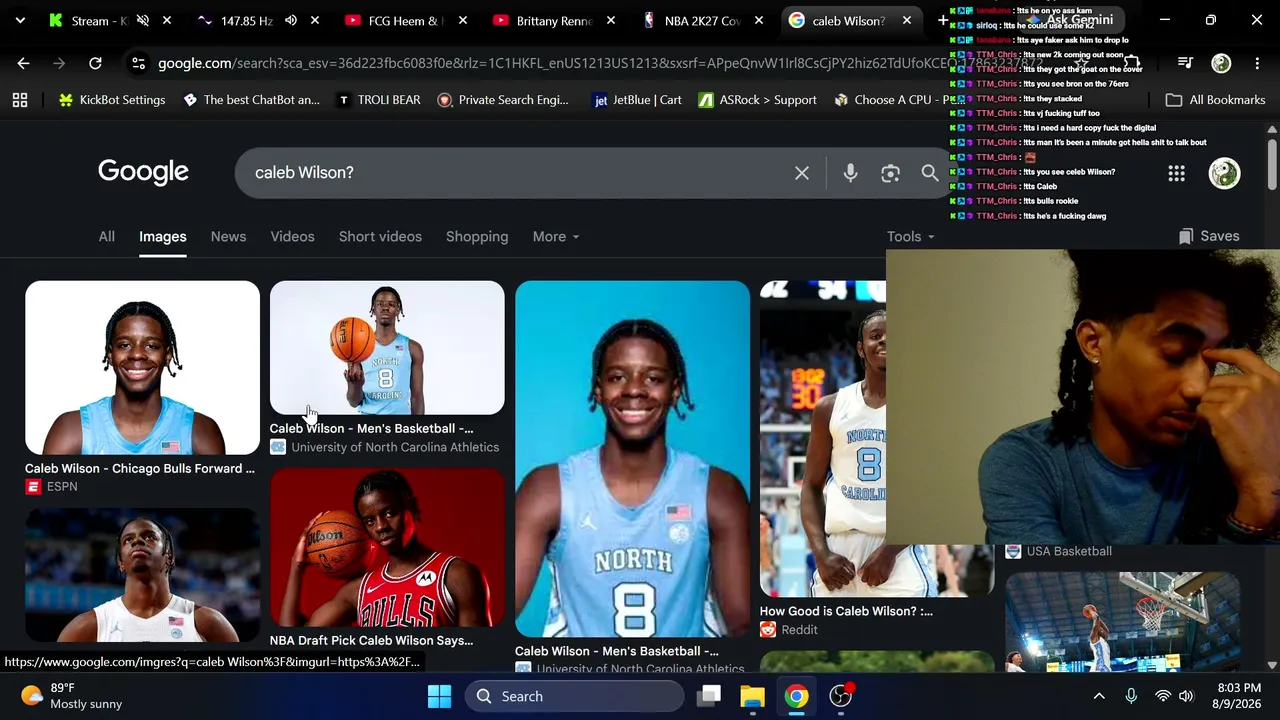Open the Windows Start menu
This screenshot has height=720, width=1280.
point(439,696)
